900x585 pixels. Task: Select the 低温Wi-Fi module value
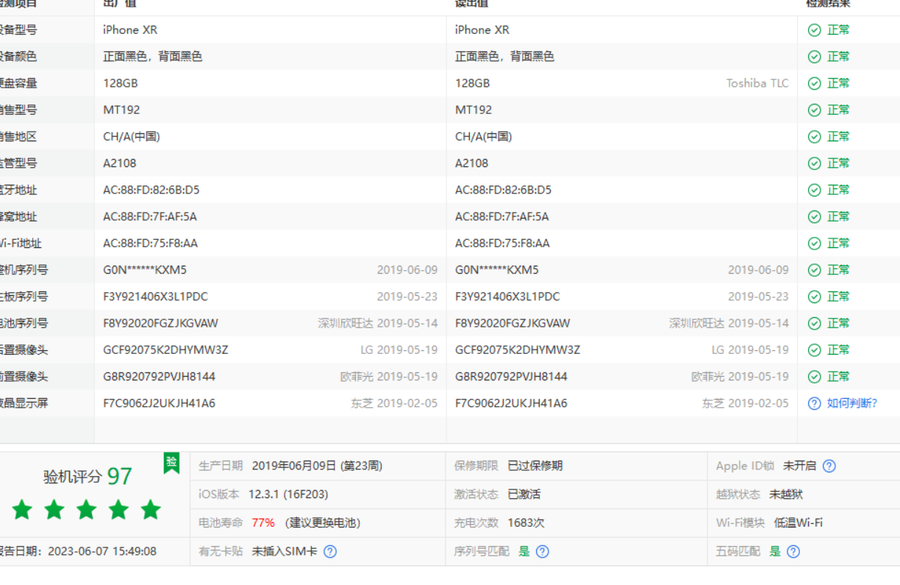coord(798,523)
